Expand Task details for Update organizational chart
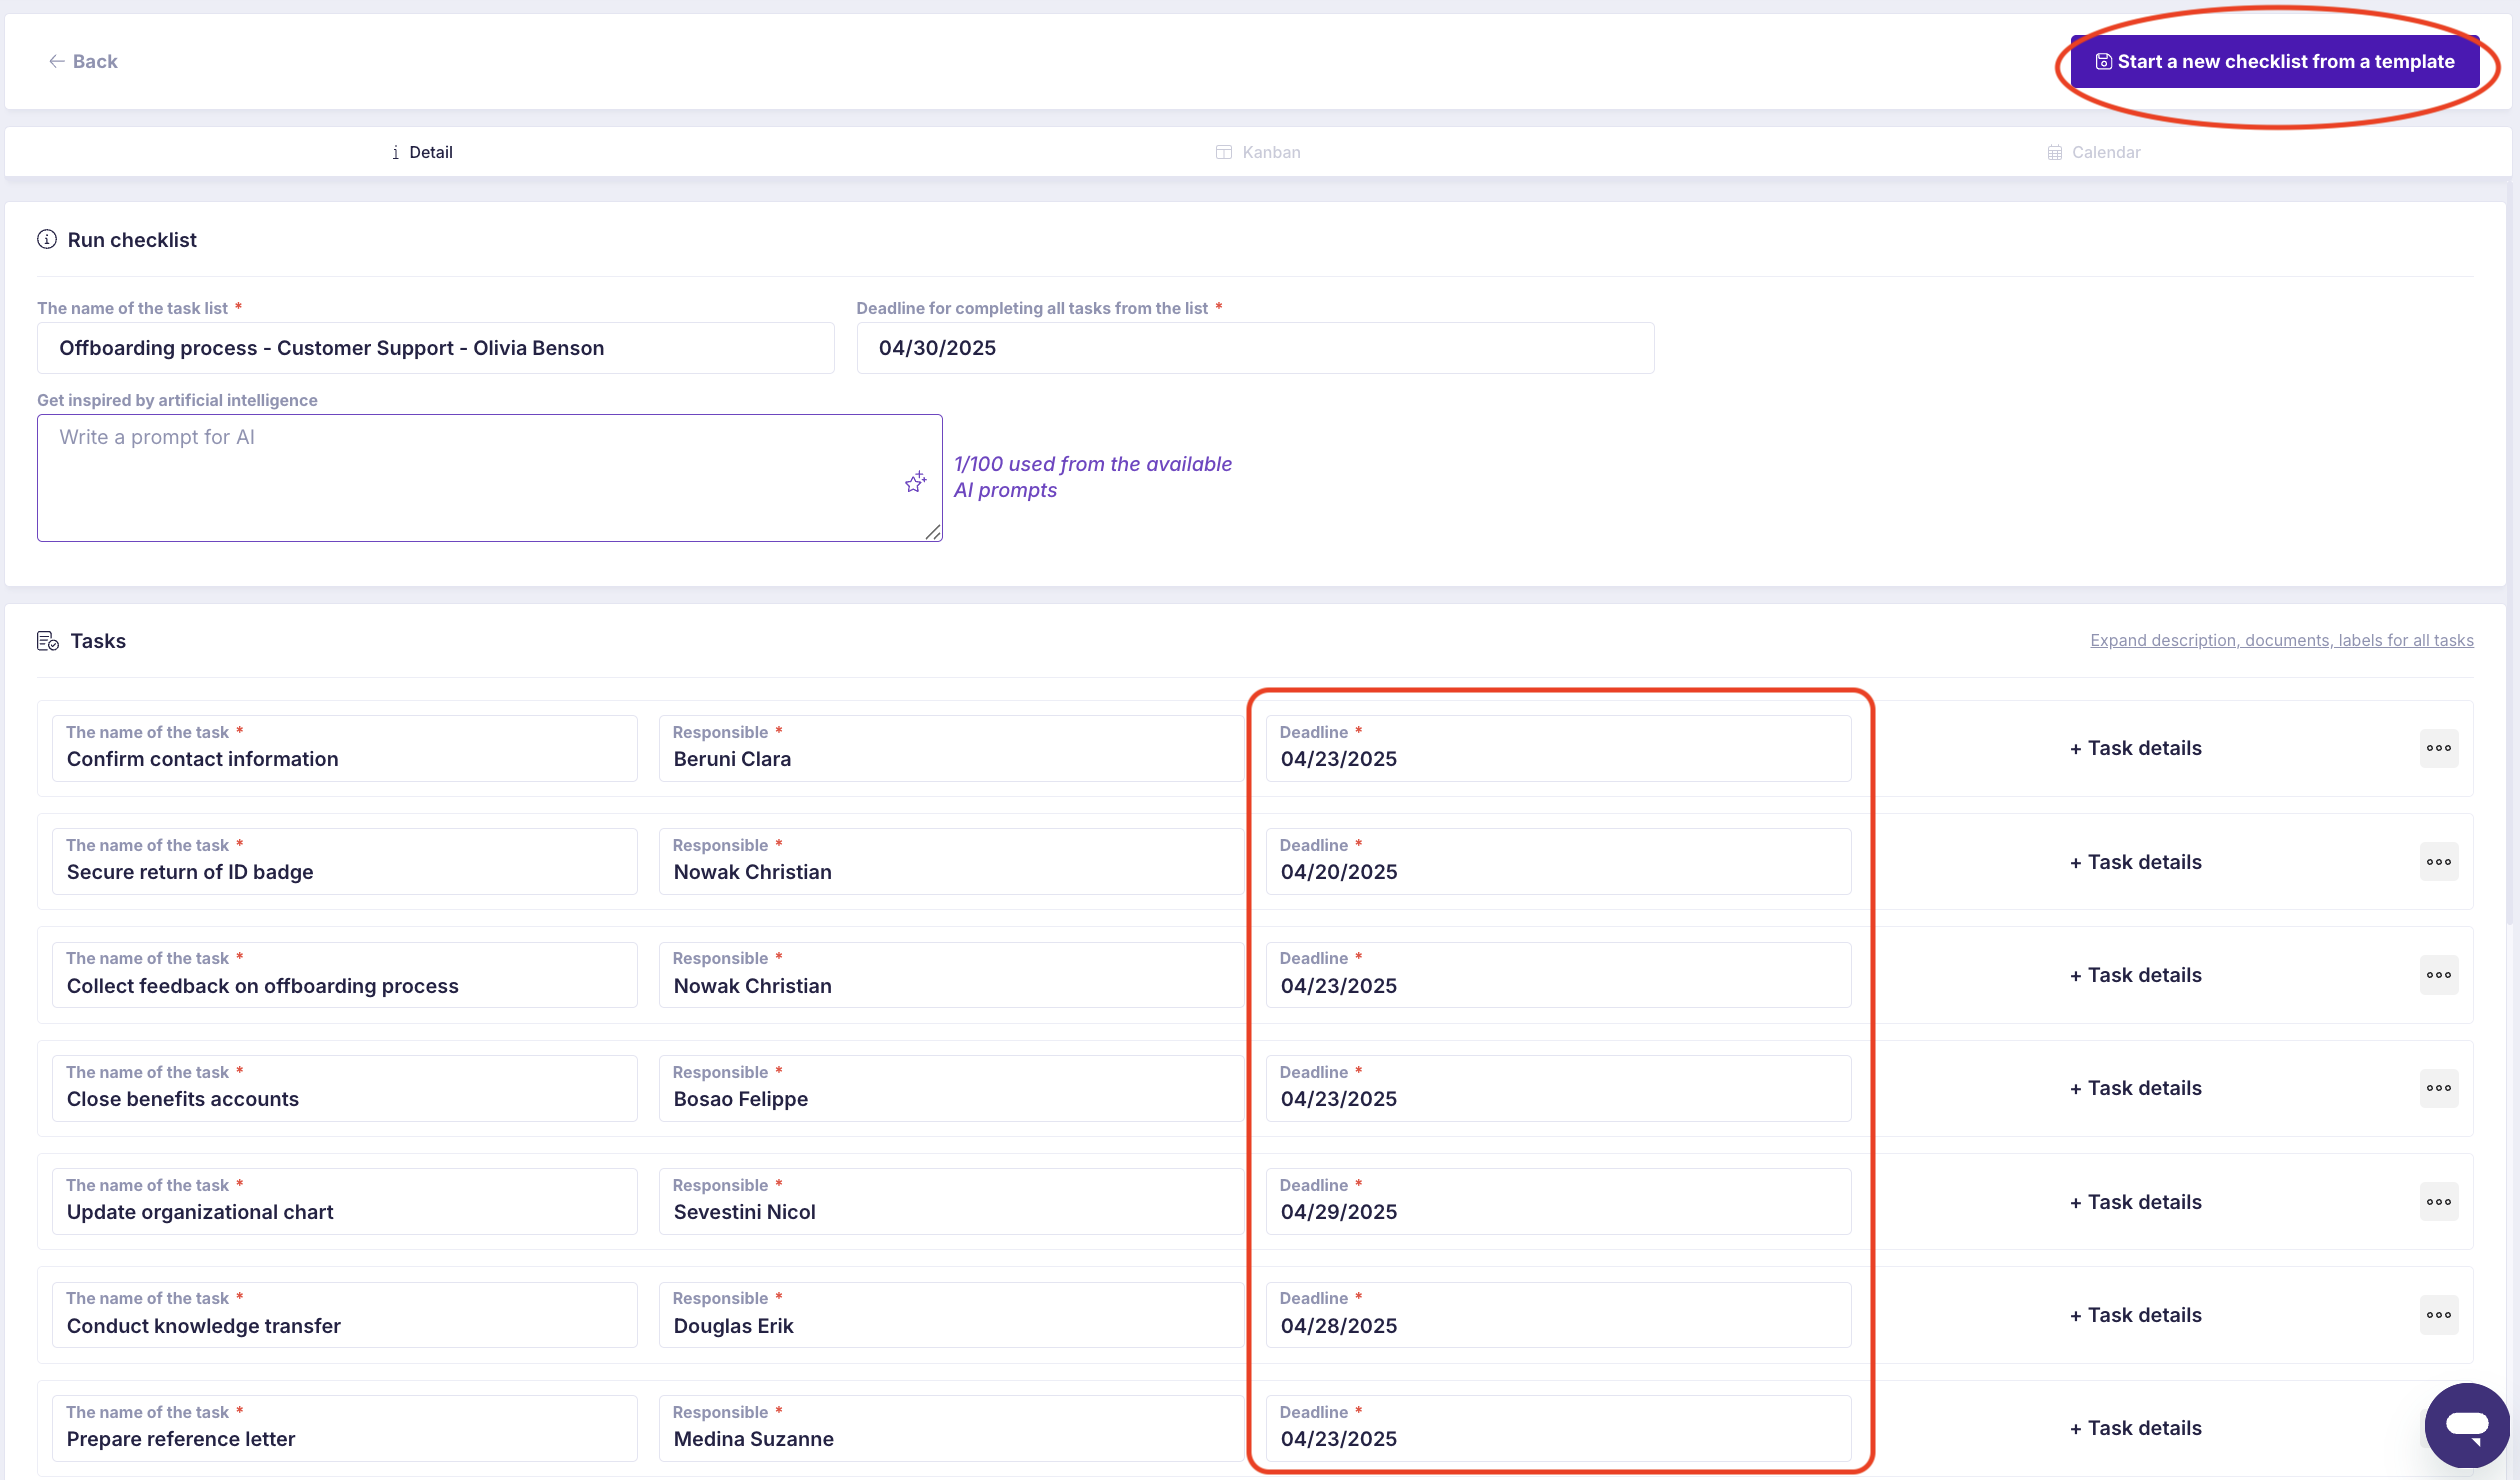This screenshot has height=1480, width=2520. [x=2135, y=1202]
